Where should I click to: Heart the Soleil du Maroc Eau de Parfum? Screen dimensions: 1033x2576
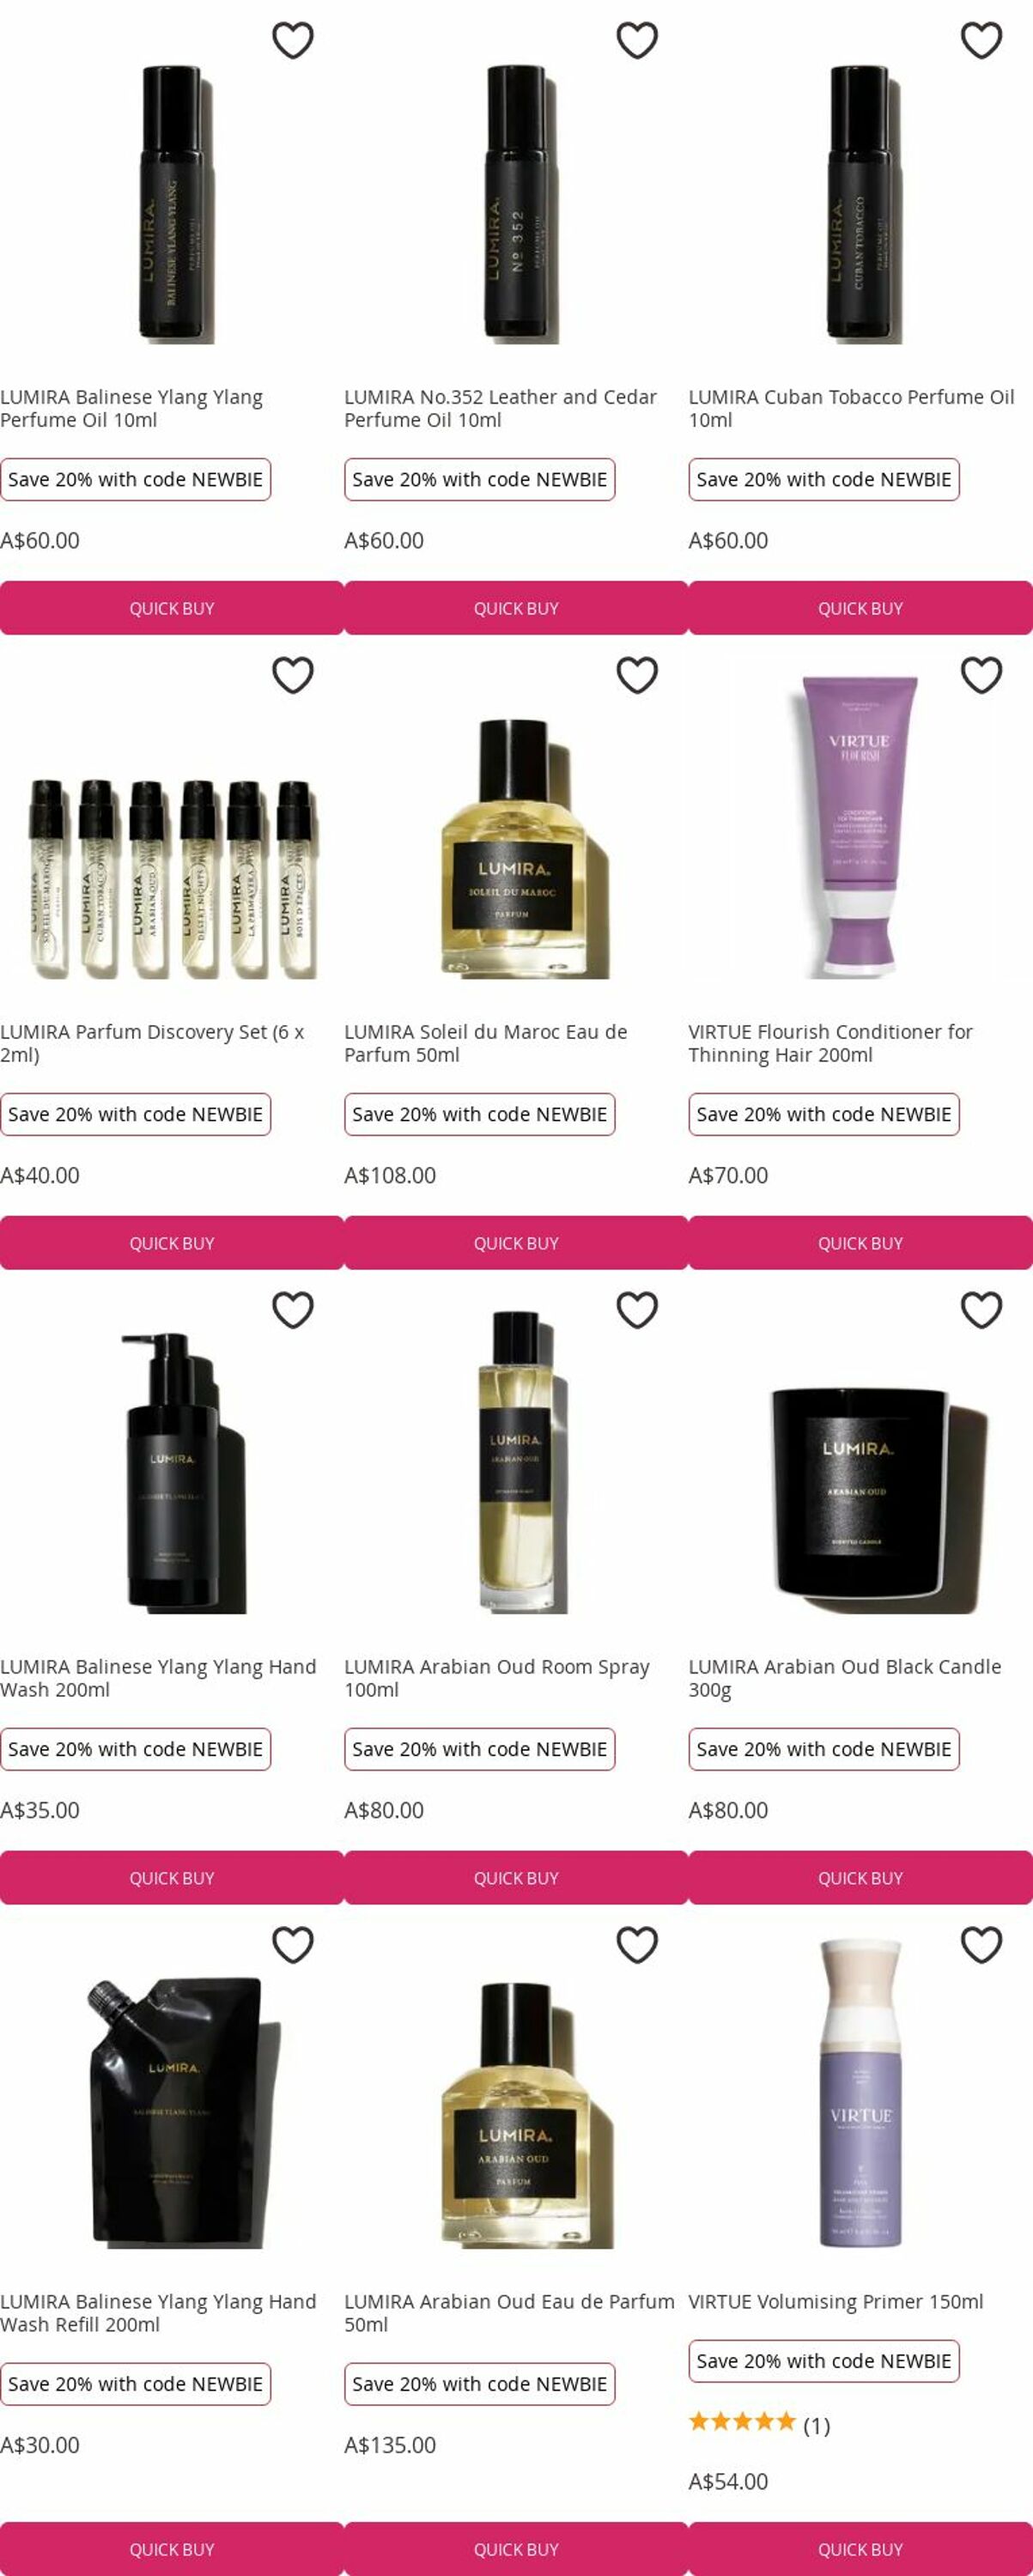point(637,676)
